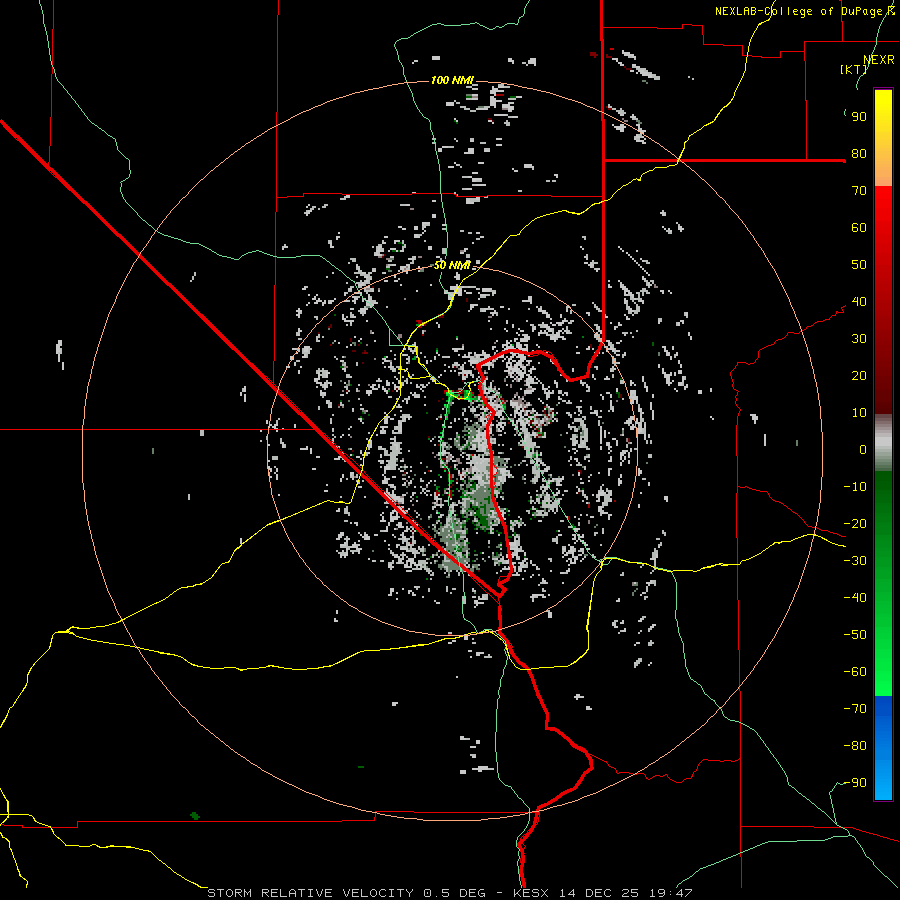This screenshot has width=900, height=900.
Task: Select the "0" velocity scale label
Action: 863,450
